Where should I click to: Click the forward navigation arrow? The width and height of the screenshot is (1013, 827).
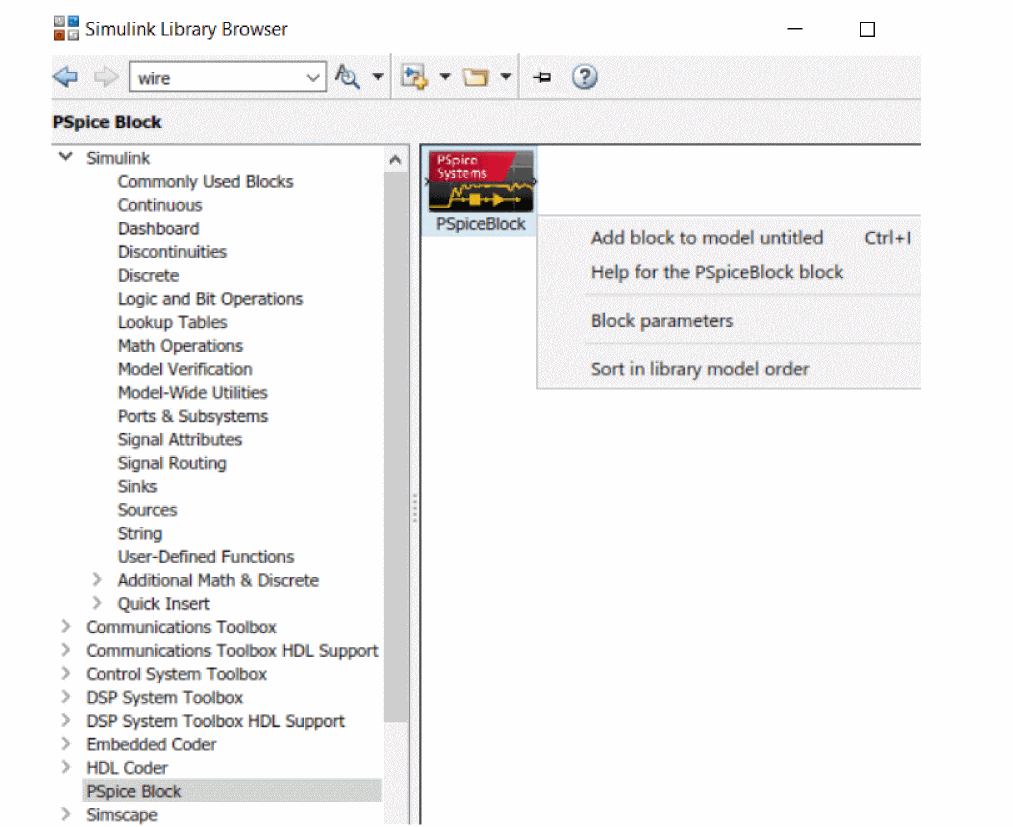tap(106, 77)
